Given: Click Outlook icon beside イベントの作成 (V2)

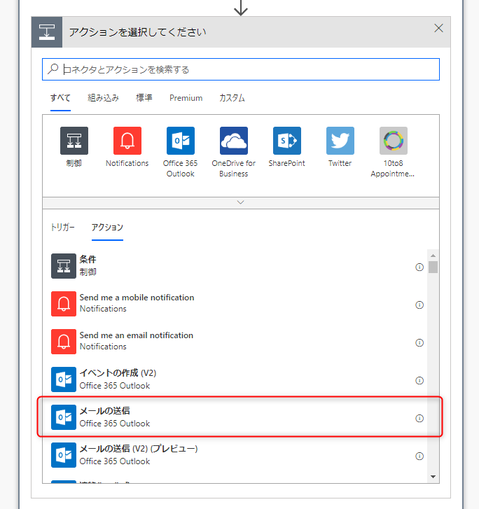Looking at the screenshot, I should tap(64, 379).
